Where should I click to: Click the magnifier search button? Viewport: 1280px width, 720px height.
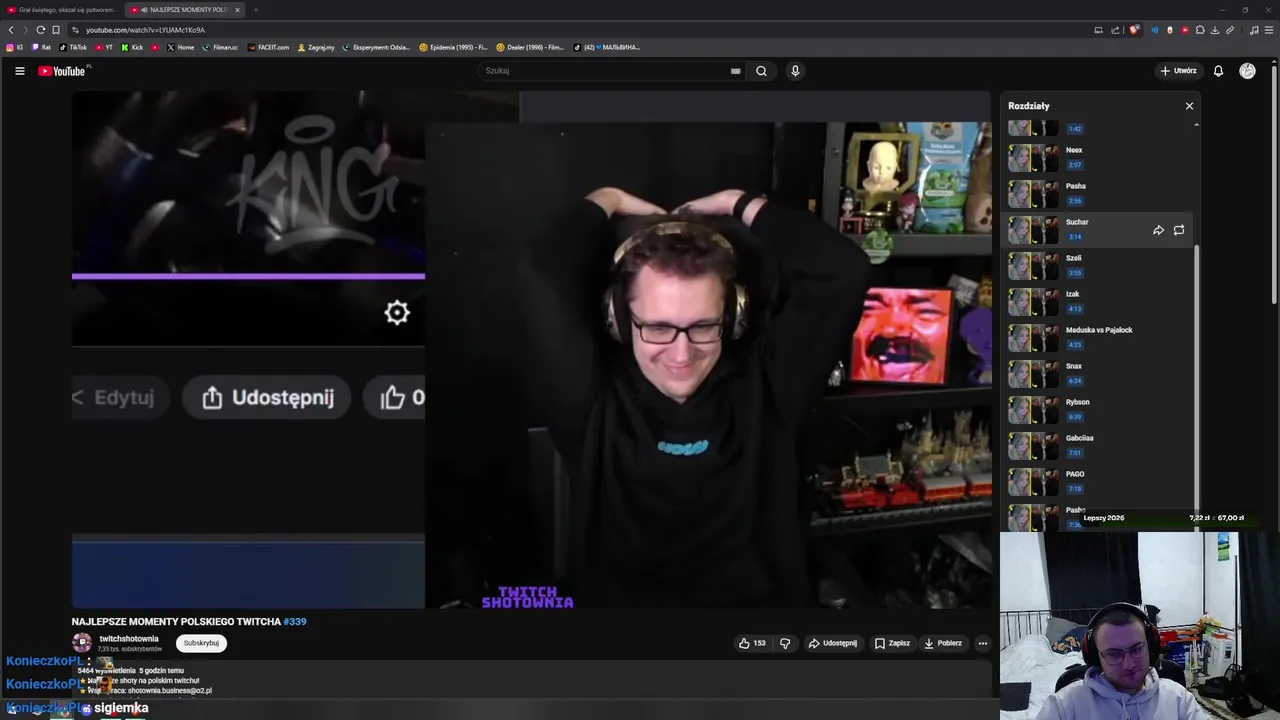pyautogui.click(x=761, y=71)
